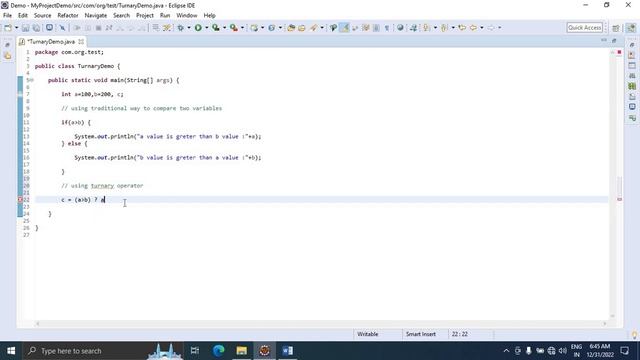
Task: Click the Open Task icon
Action: click(302, 28)
